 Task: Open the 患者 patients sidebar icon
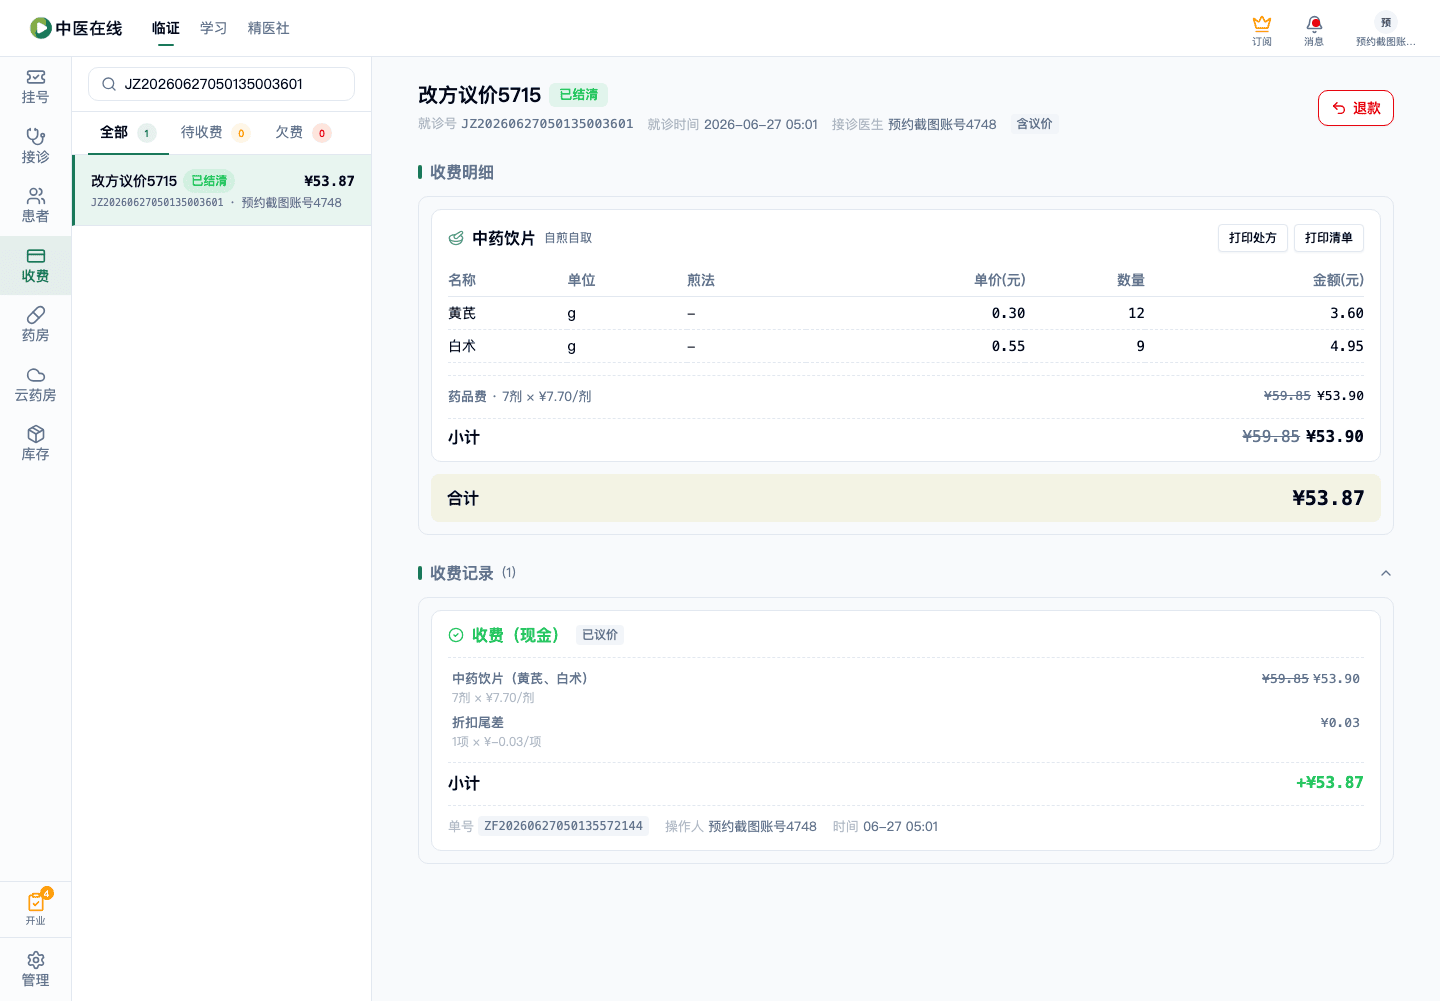pyautogui.click(x=35, y=206)
